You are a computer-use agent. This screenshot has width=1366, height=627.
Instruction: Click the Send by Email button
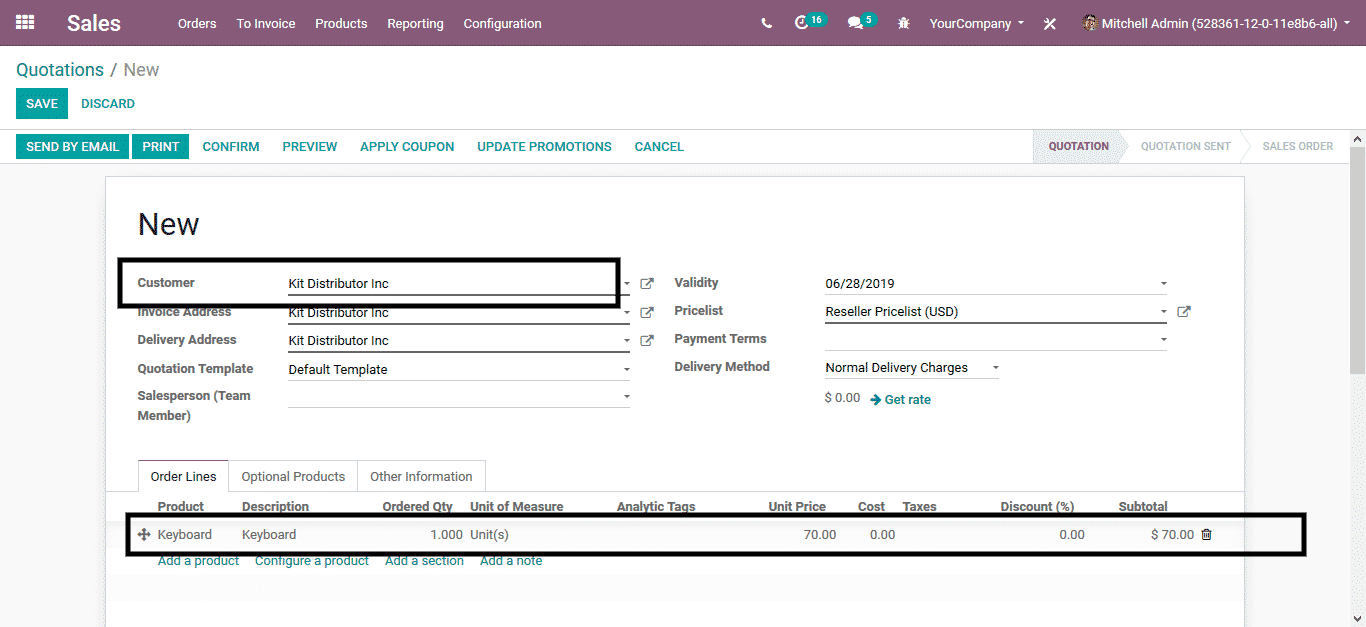72,147
